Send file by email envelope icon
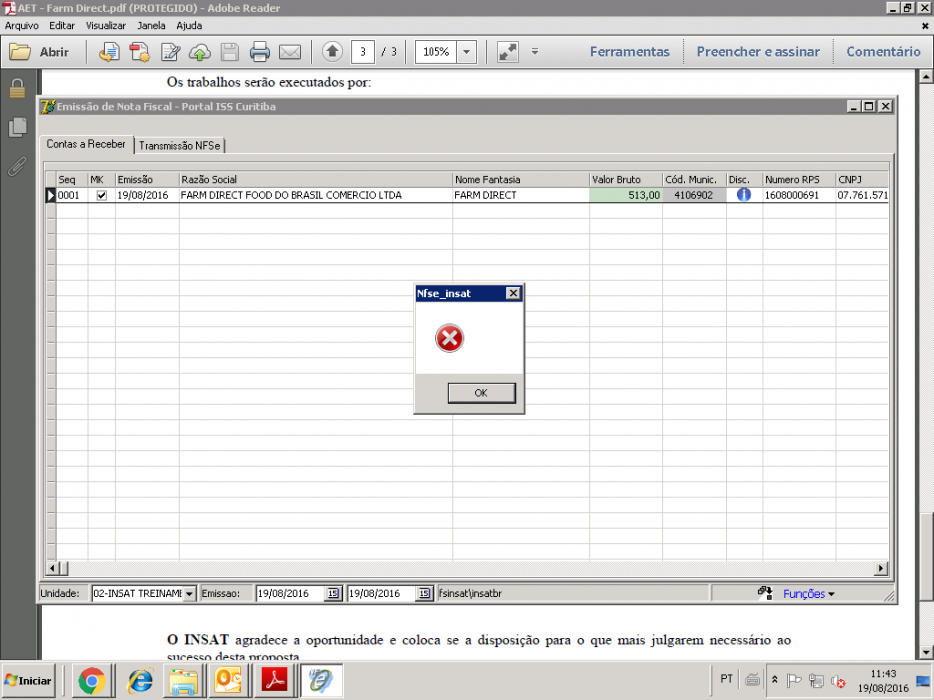934x700 pixels. click(x=290, y=52)
